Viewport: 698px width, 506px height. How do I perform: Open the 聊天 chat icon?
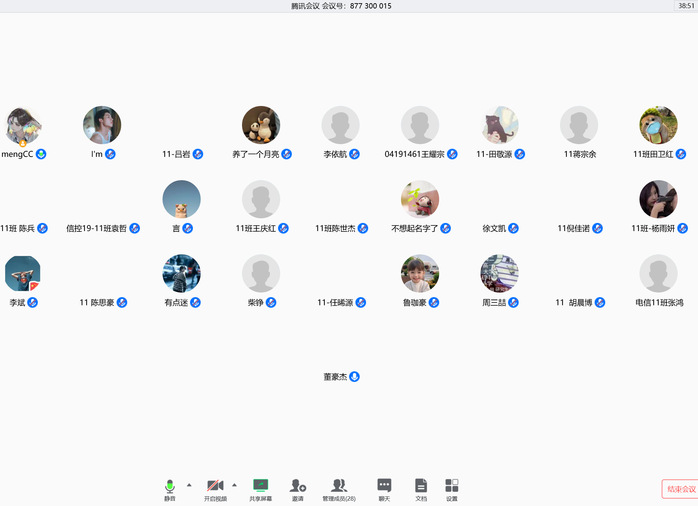(384, 486)
